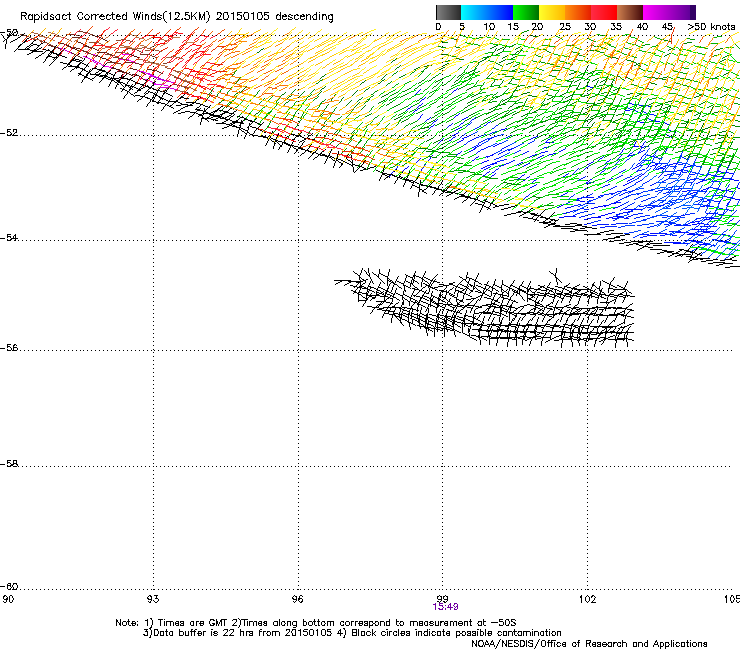740x650 pixels.
Task: Click the longitude label 90
Action: coord(8,599)
